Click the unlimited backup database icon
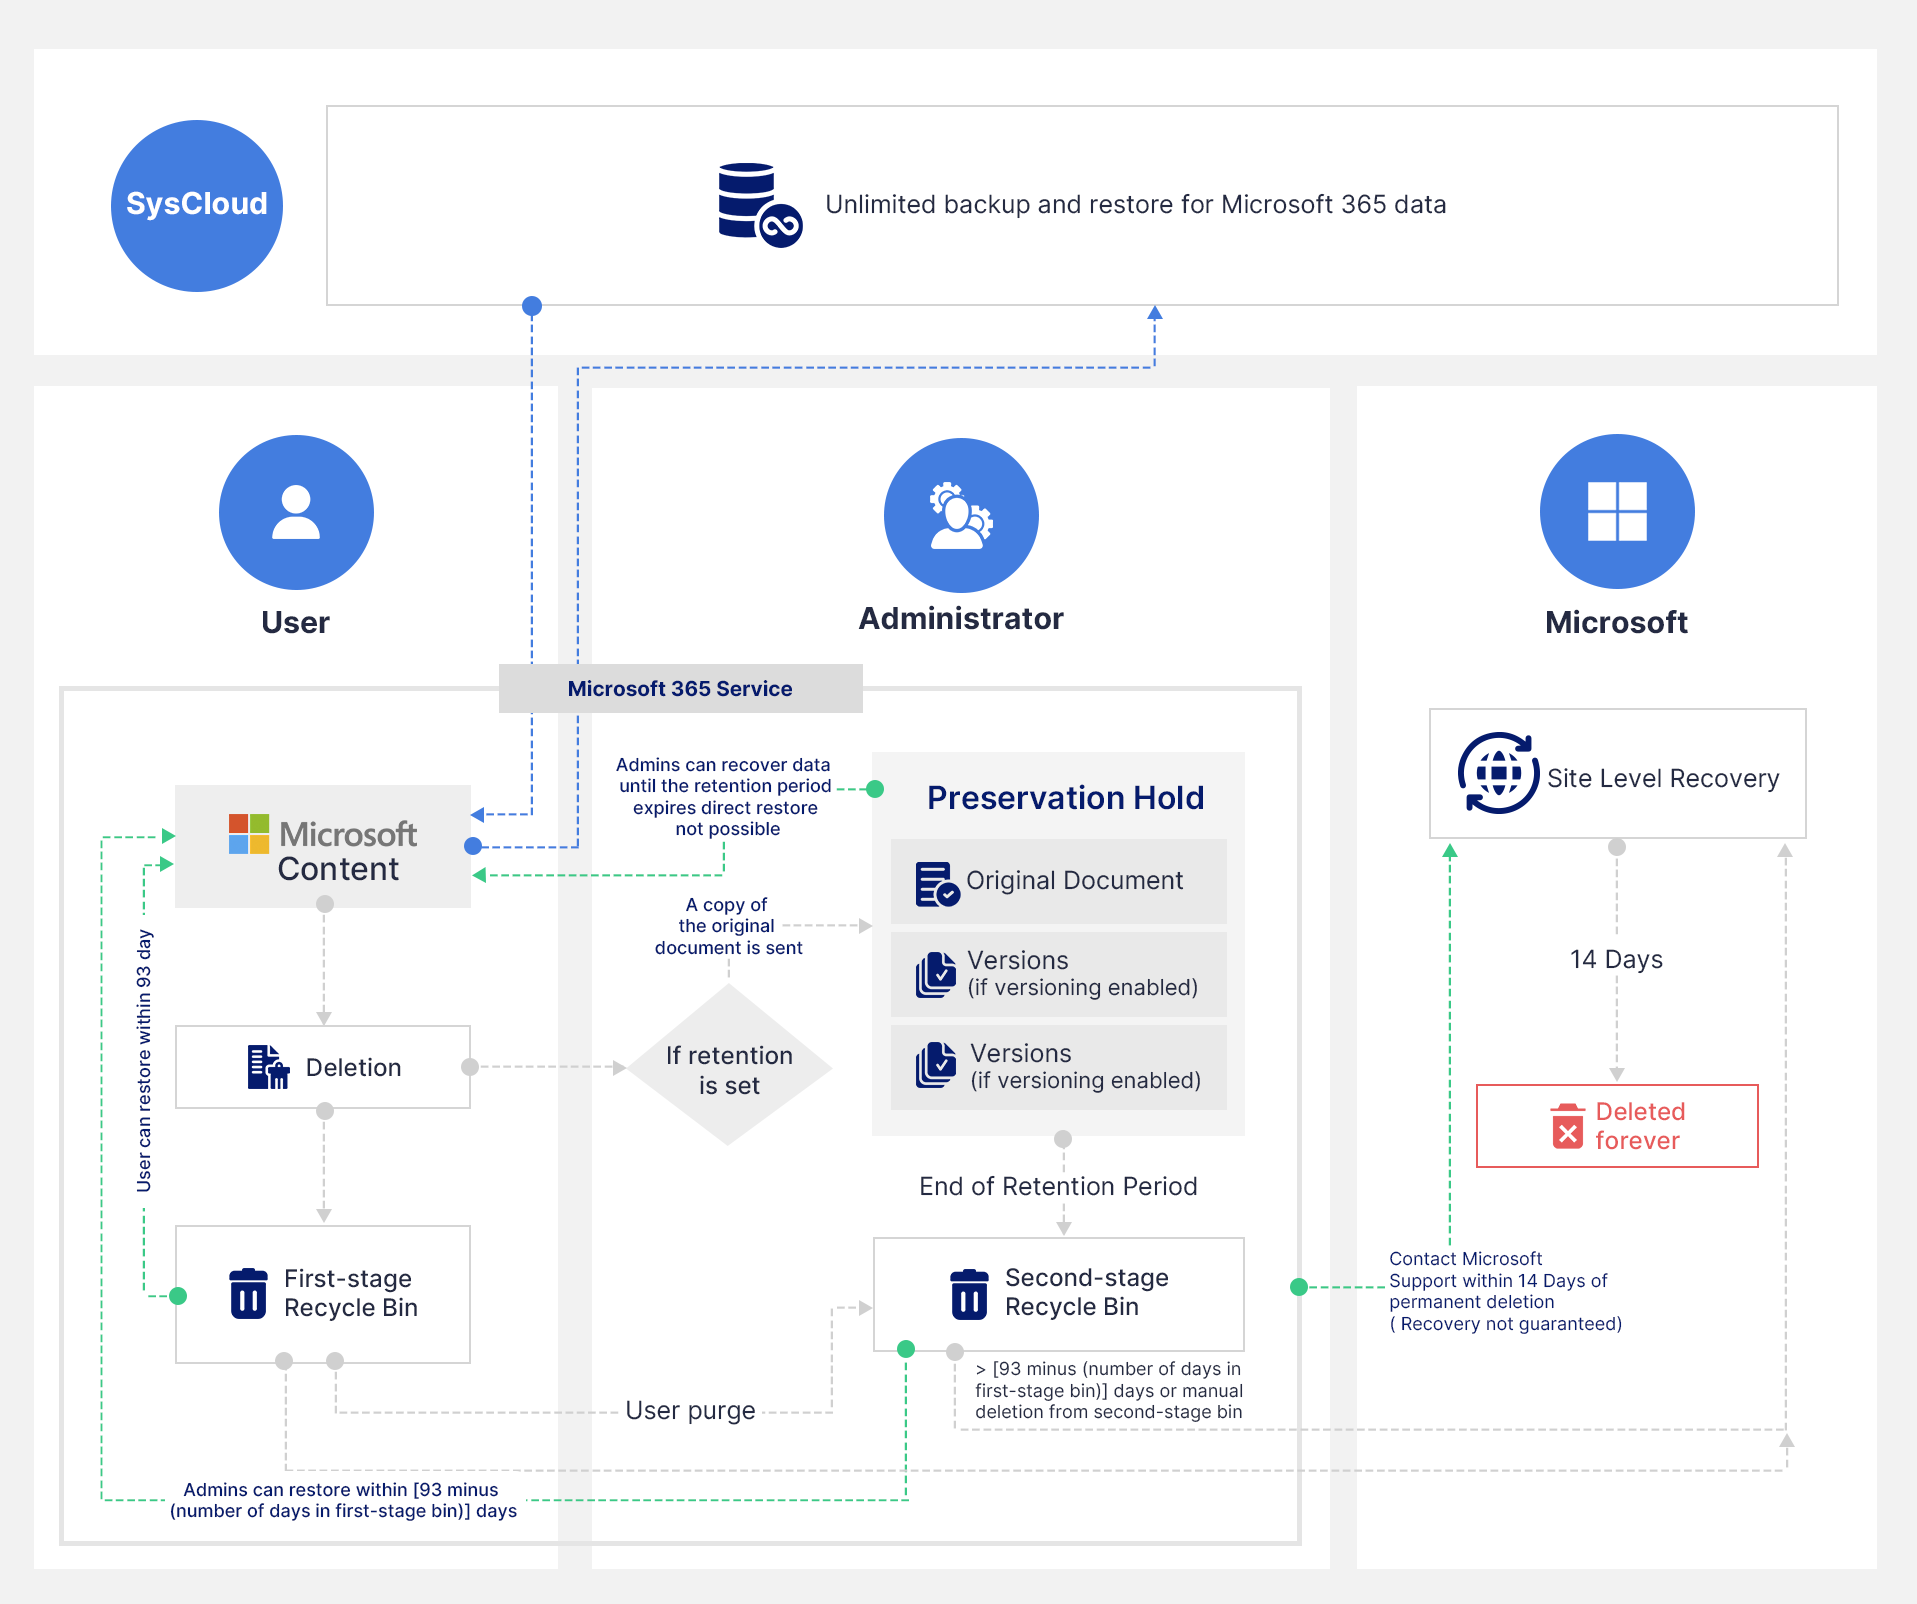The height and width of the screenshot is (1604, 1917). click(759, 205)
